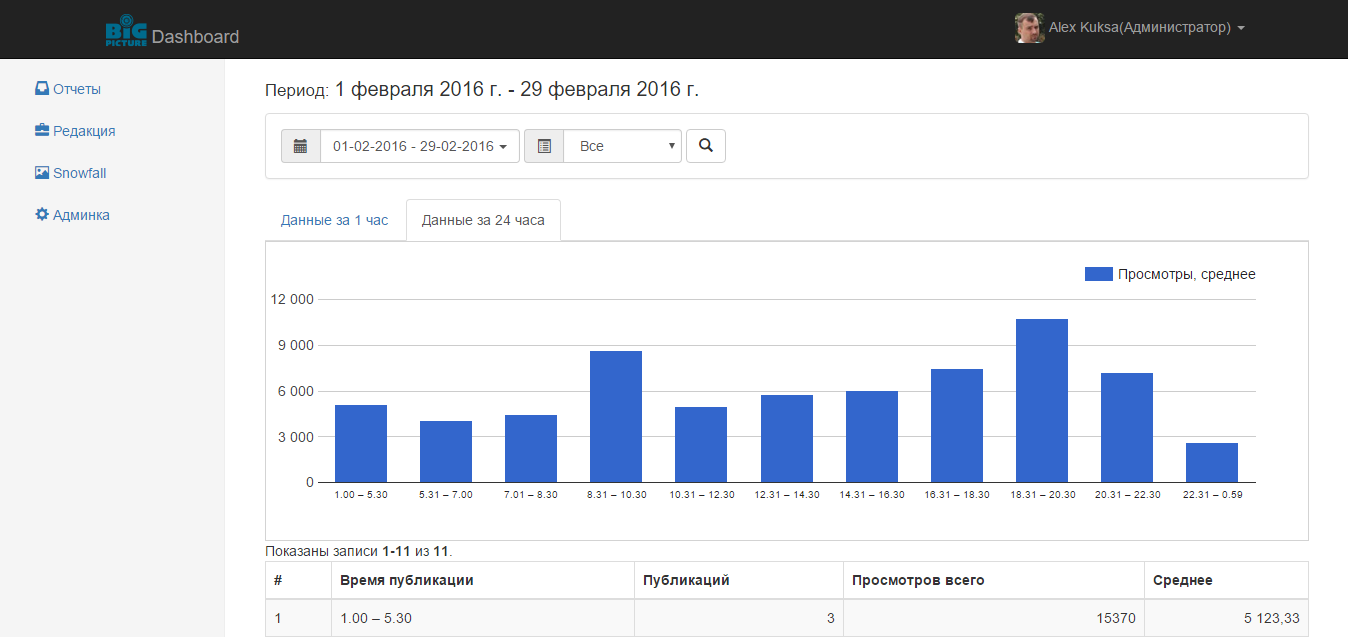Select the Данные за 24 часа tab
Viewport: 1348px width, 637px height.
pos(483,220)
